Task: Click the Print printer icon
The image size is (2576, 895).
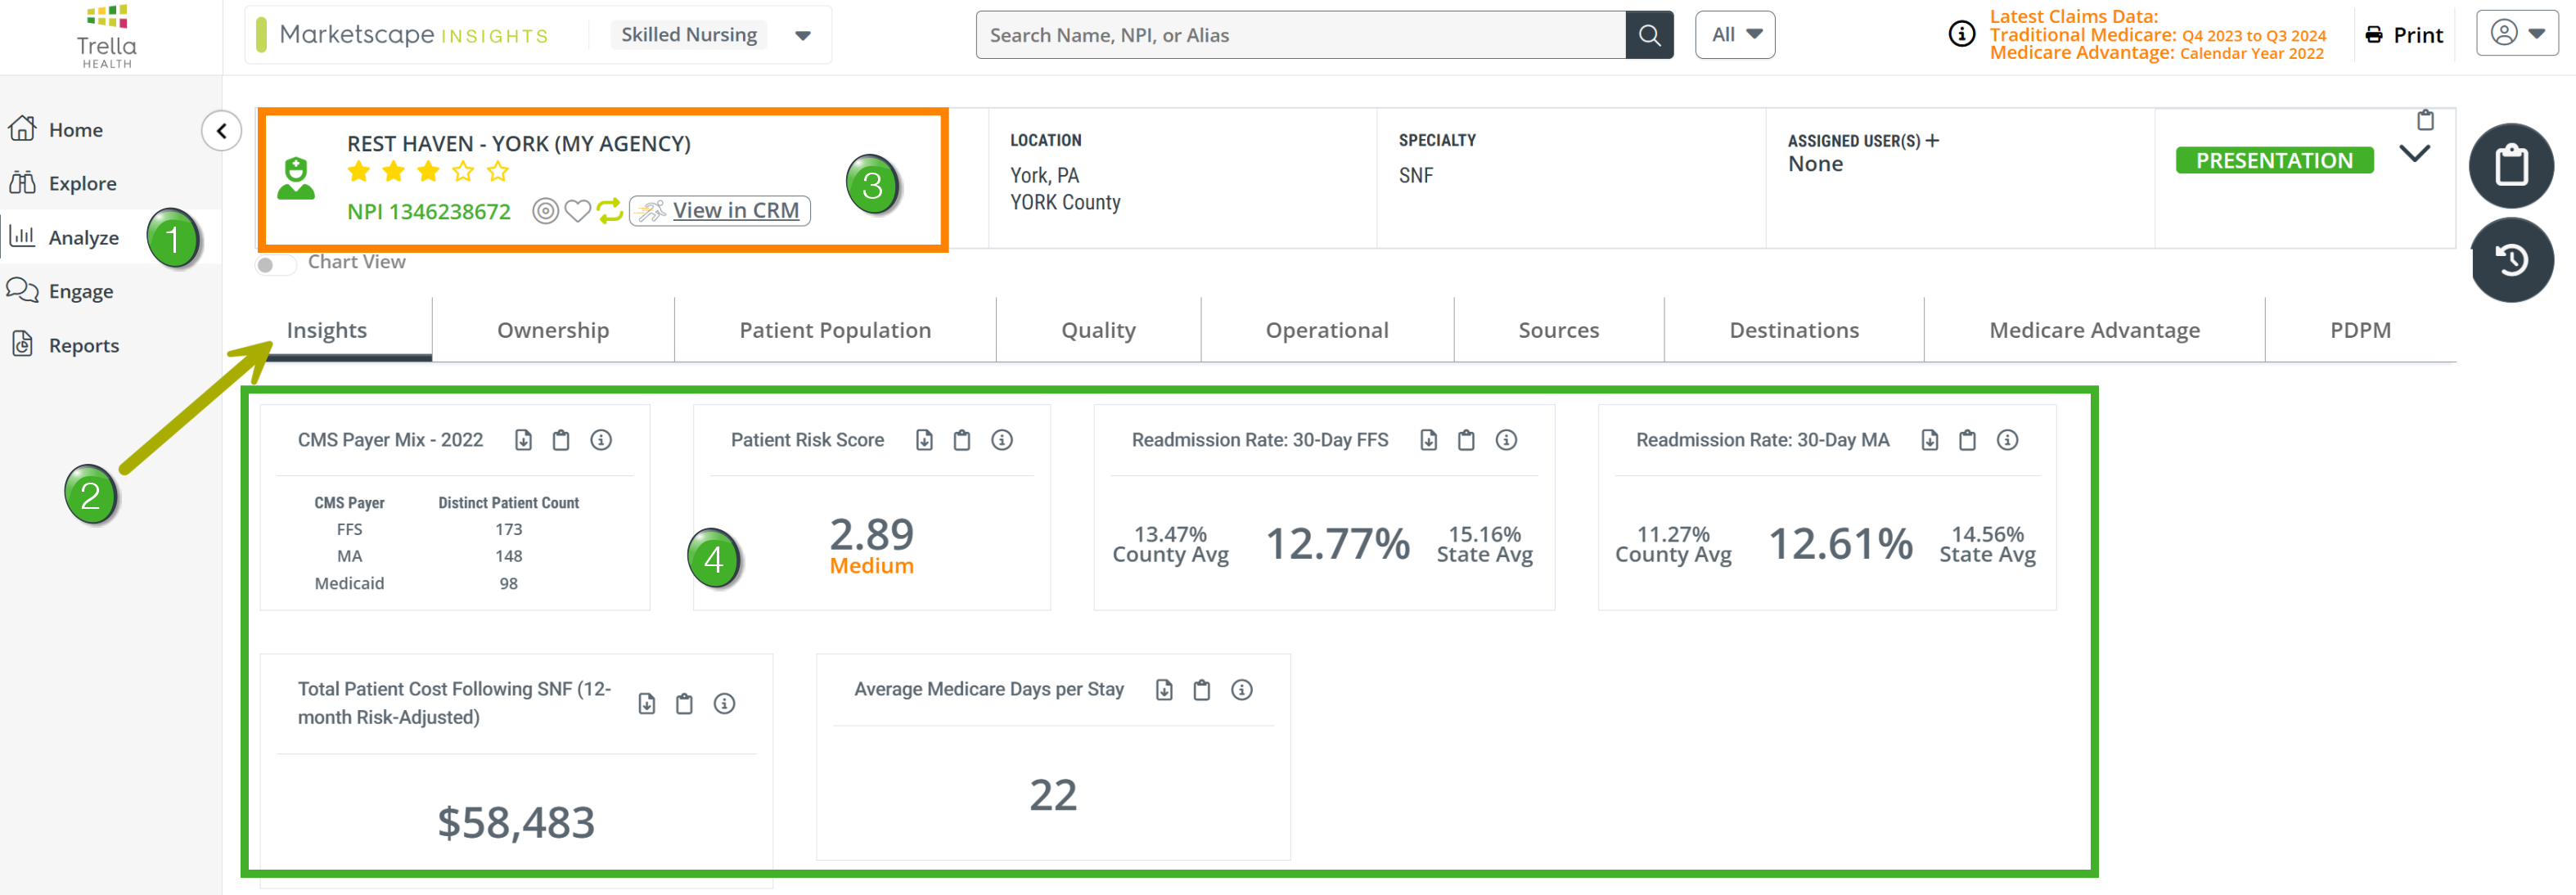Action: point(2374,35)
